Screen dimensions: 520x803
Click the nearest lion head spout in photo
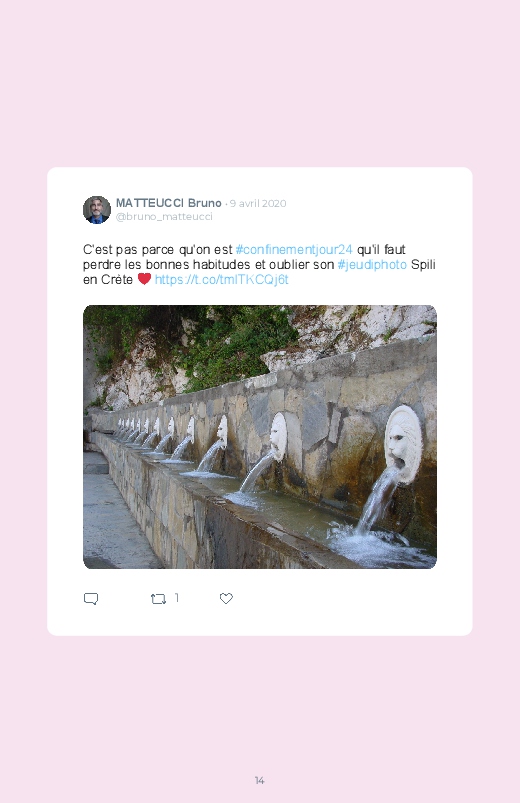[x=403, y=443]
